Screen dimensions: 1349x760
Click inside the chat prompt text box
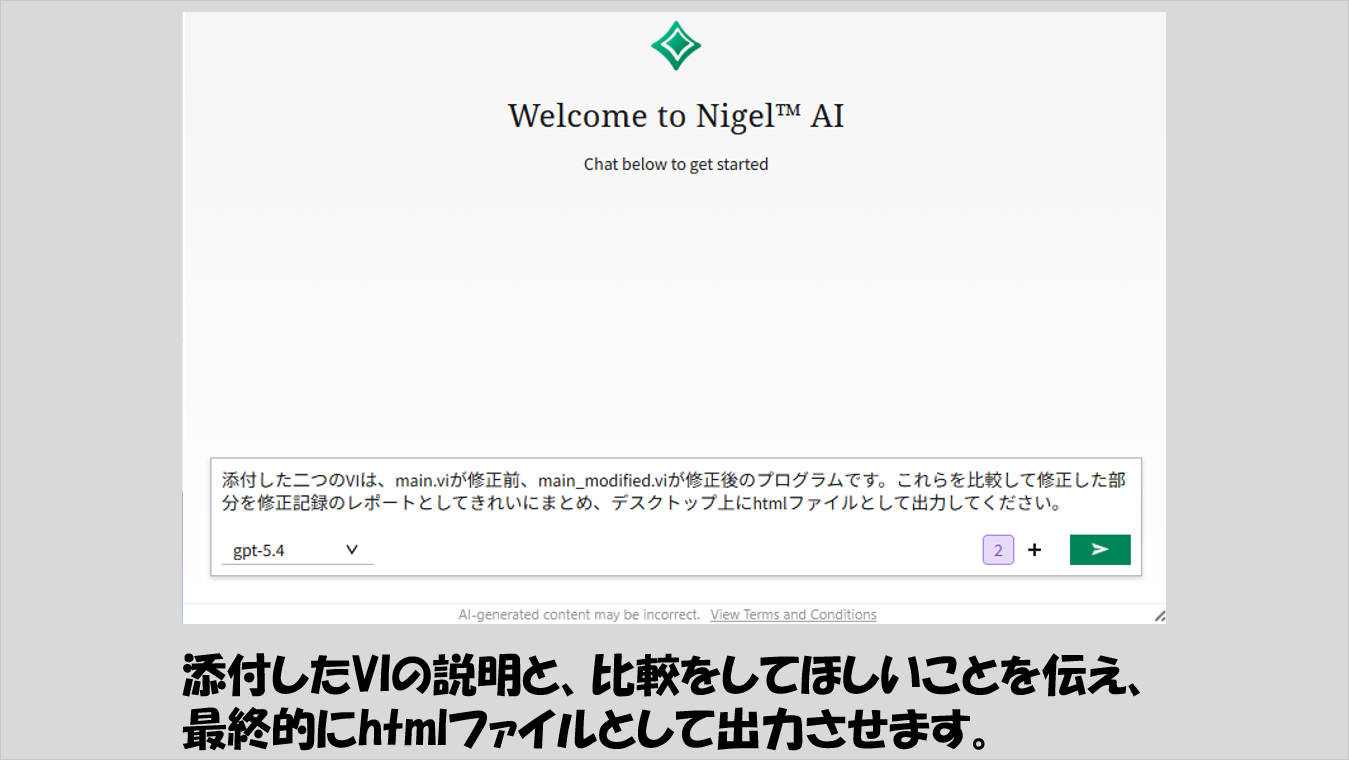675,492
